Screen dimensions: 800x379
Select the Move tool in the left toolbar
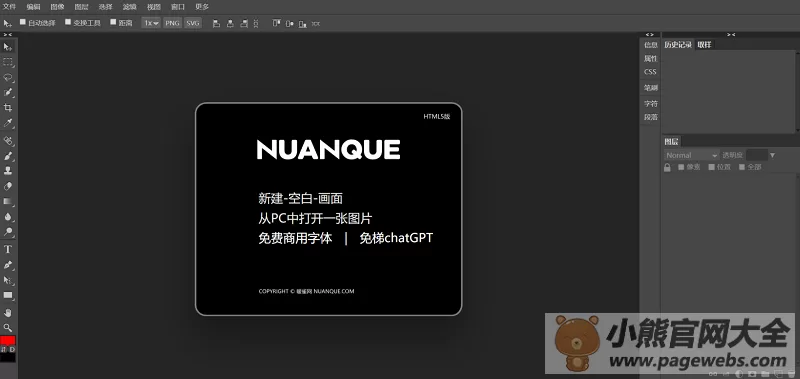pos(8,47)
